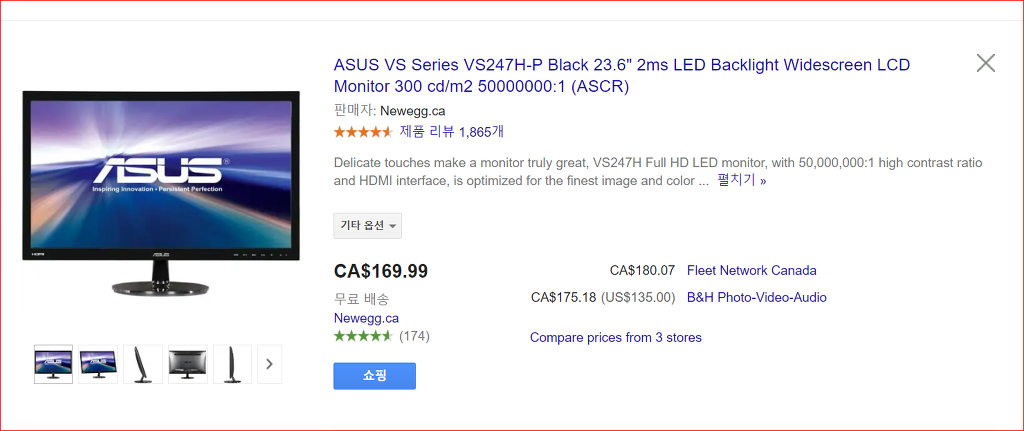This screenshot has width=1024, height=431.
Task: Select fourth rear-view monitor thumbnail
Action: [188, 364]
